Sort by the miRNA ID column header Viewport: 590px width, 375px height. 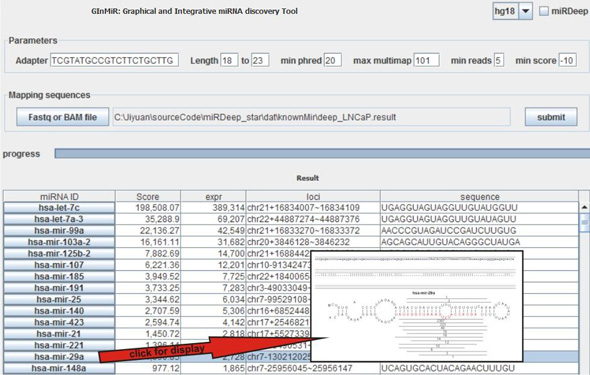click(59, 196)
